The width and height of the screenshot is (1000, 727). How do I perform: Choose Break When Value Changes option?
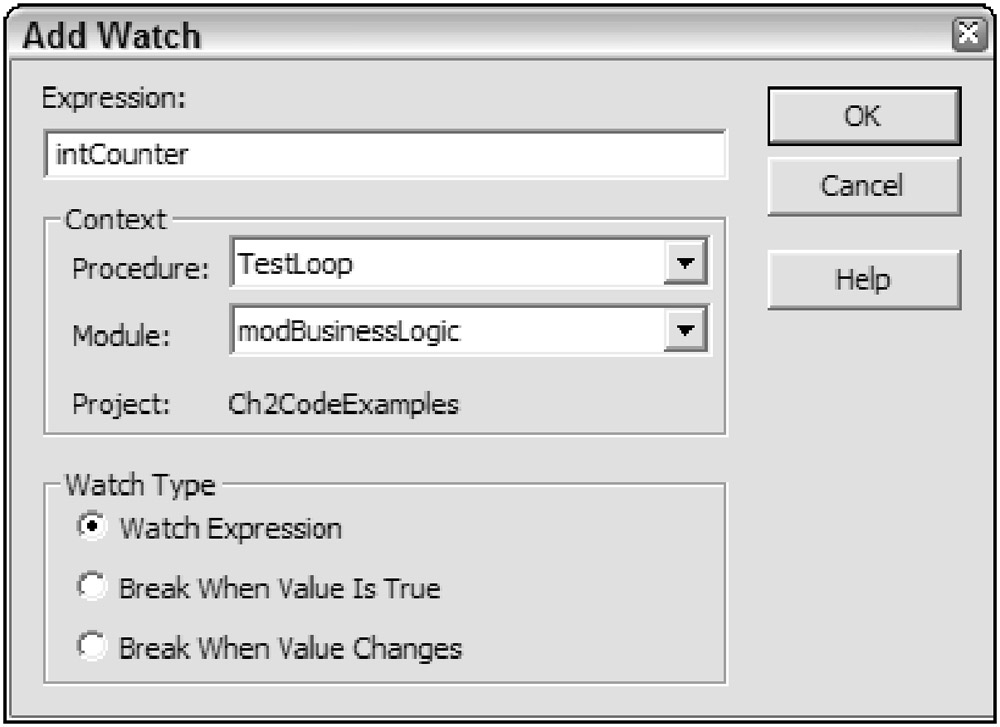tap(93, 648)
